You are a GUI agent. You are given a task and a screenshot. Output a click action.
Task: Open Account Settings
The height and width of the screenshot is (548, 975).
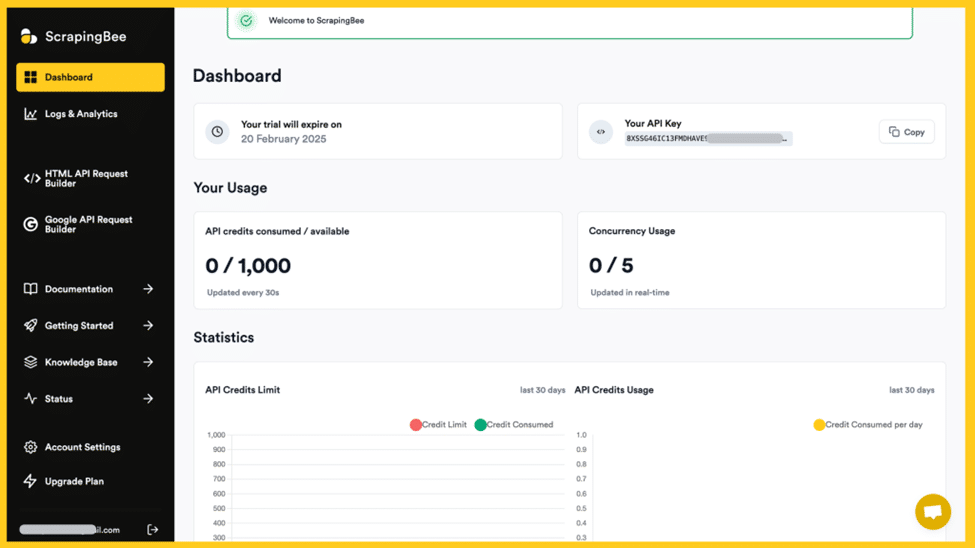click(x=82, y=447)
